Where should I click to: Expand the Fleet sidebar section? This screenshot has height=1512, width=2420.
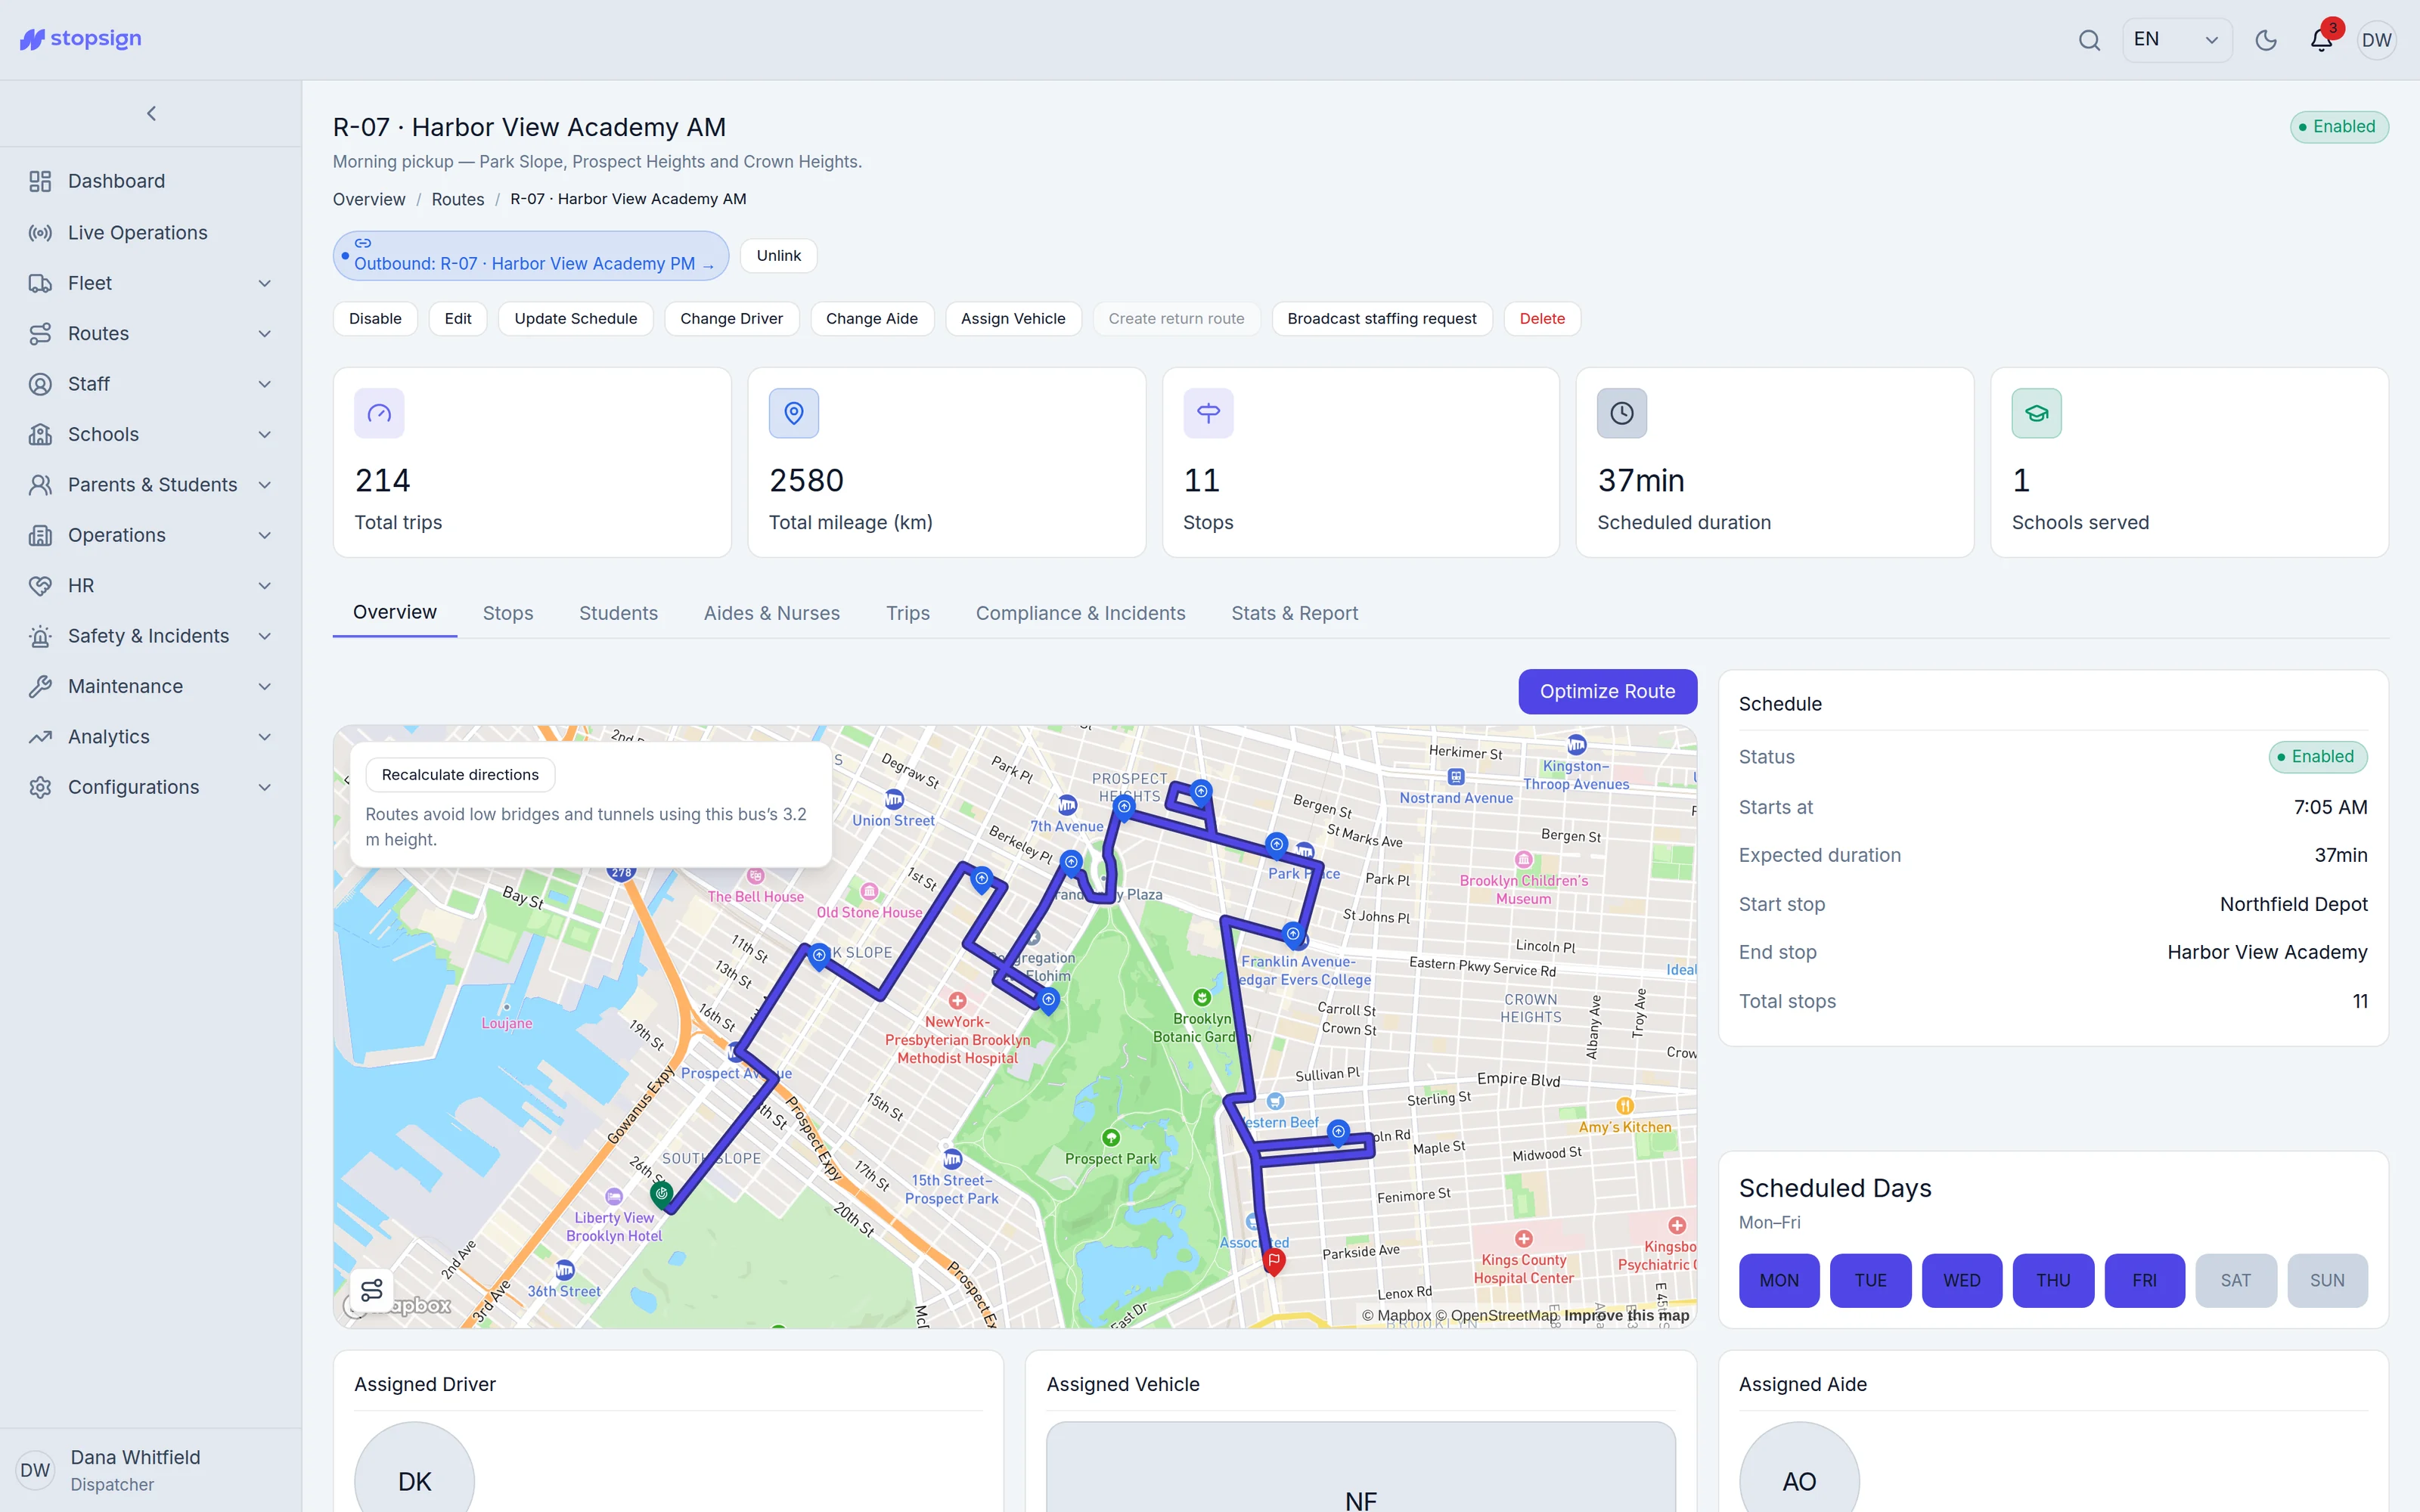[150, 283]
